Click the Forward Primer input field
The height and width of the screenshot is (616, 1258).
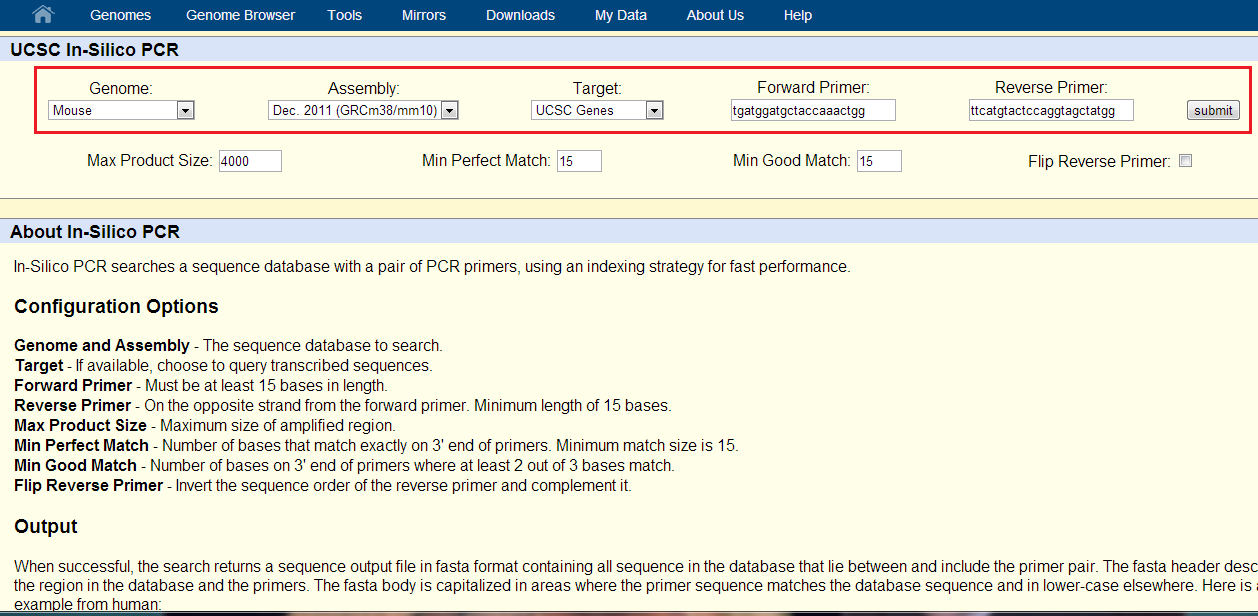coord(812,111)
